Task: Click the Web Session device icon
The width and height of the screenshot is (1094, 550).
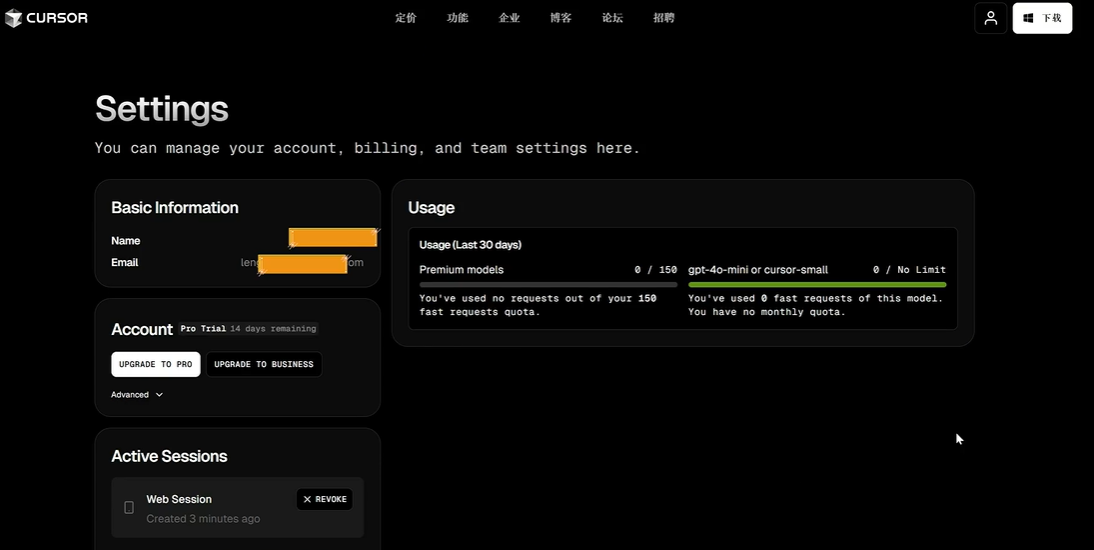Action: pyautogui.click(x=129, y=508)
